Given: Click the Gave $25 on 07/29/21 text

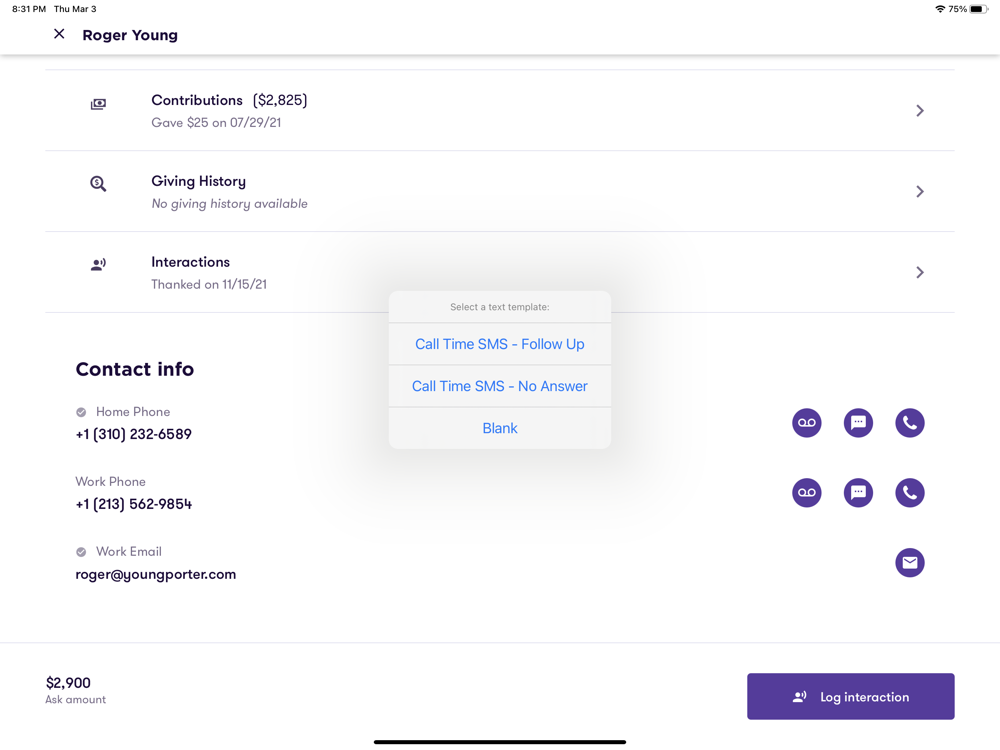Looking at the screenshot, I should tap(216, 122).
